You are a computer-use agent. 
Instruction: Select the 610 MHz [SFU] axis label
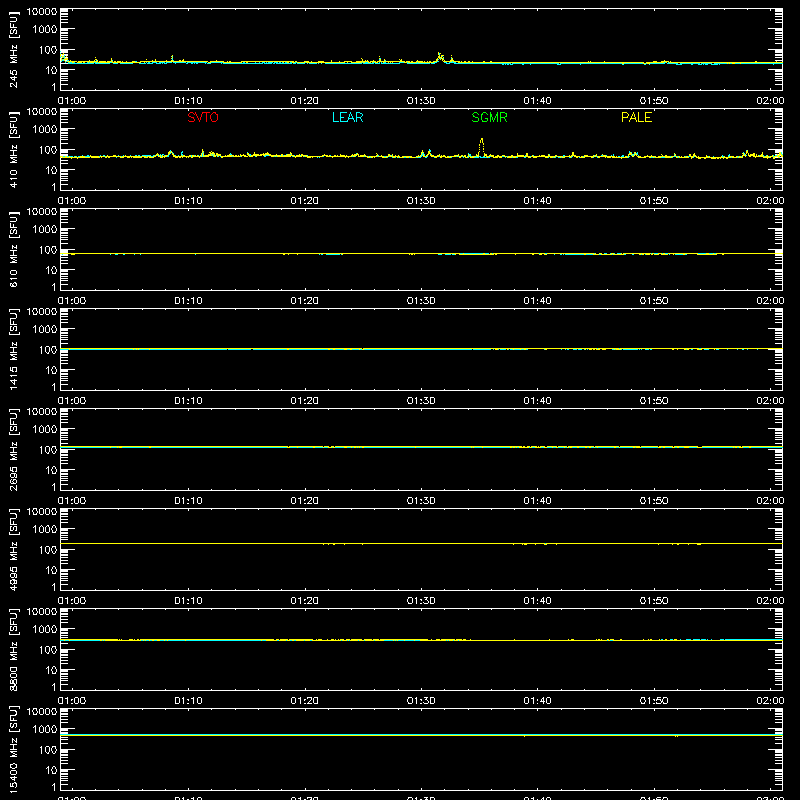13,249
